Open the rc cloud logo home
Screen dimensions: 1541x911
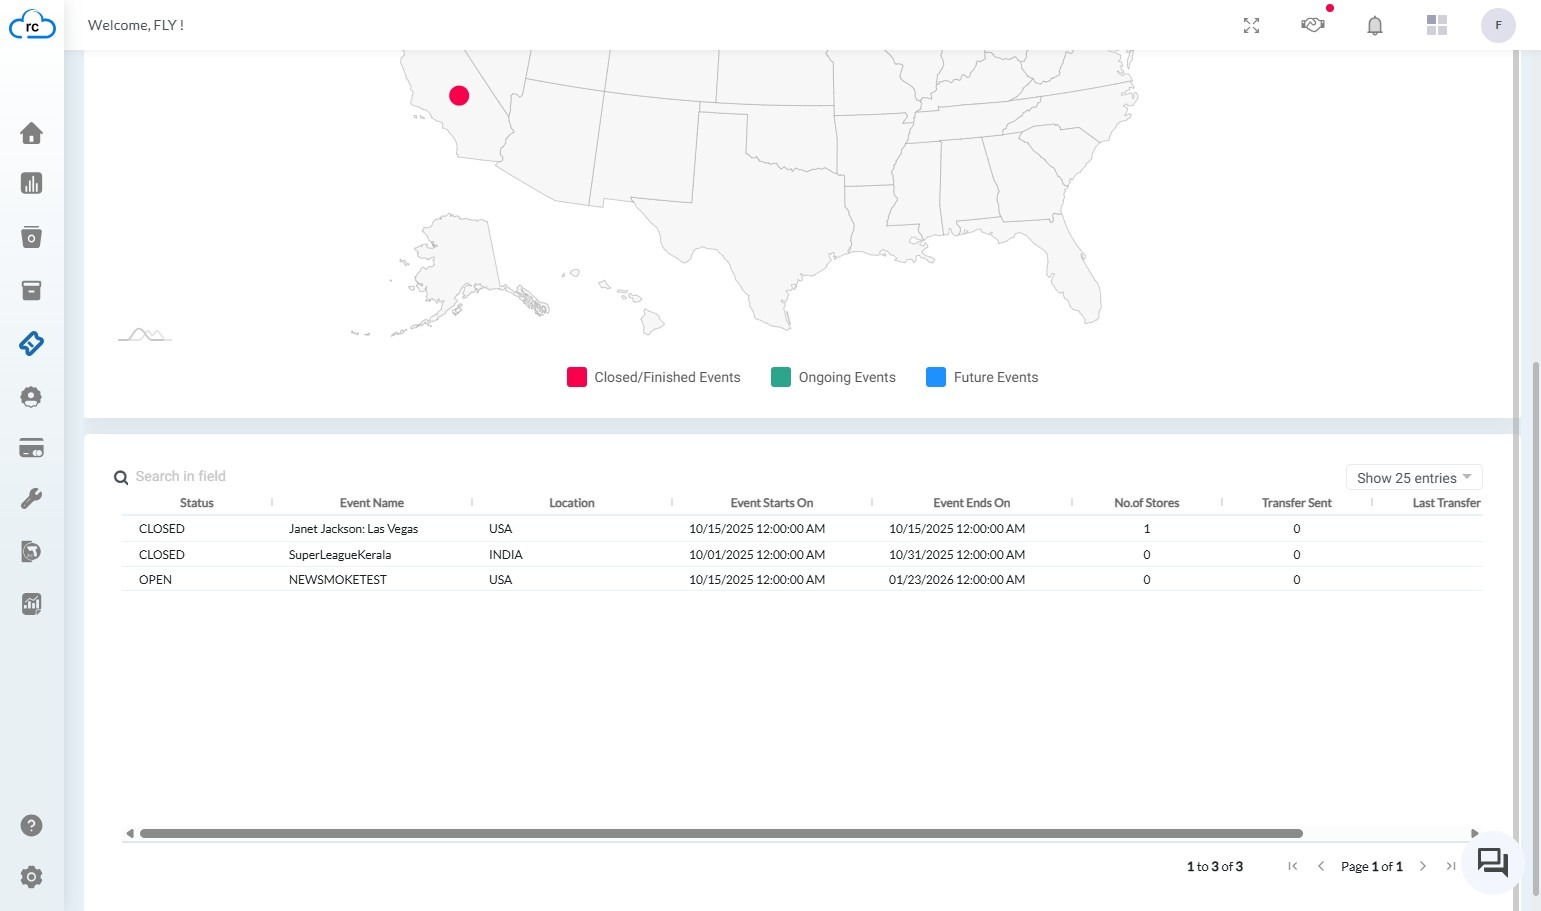32,25
